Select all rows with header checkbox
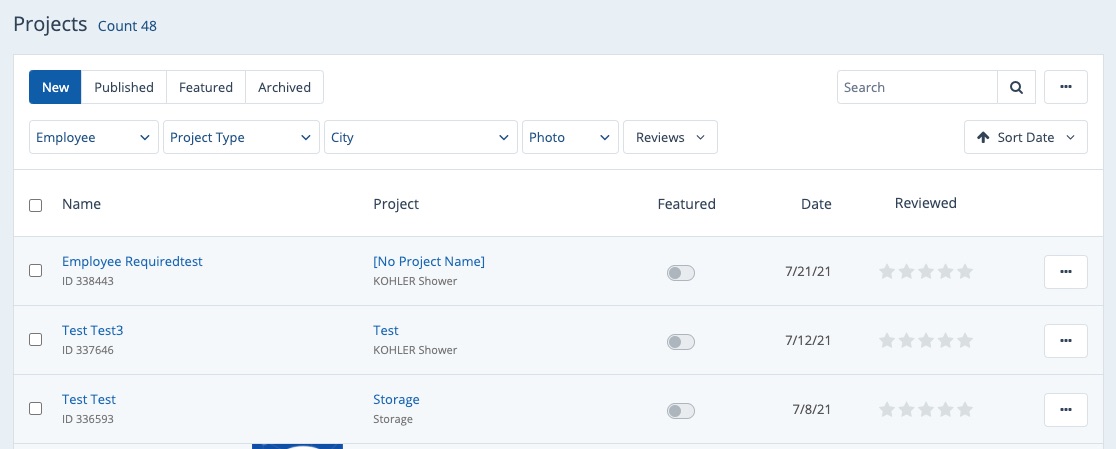The height and width of the screenshot is (449, 1116). (x=36, y=205)
